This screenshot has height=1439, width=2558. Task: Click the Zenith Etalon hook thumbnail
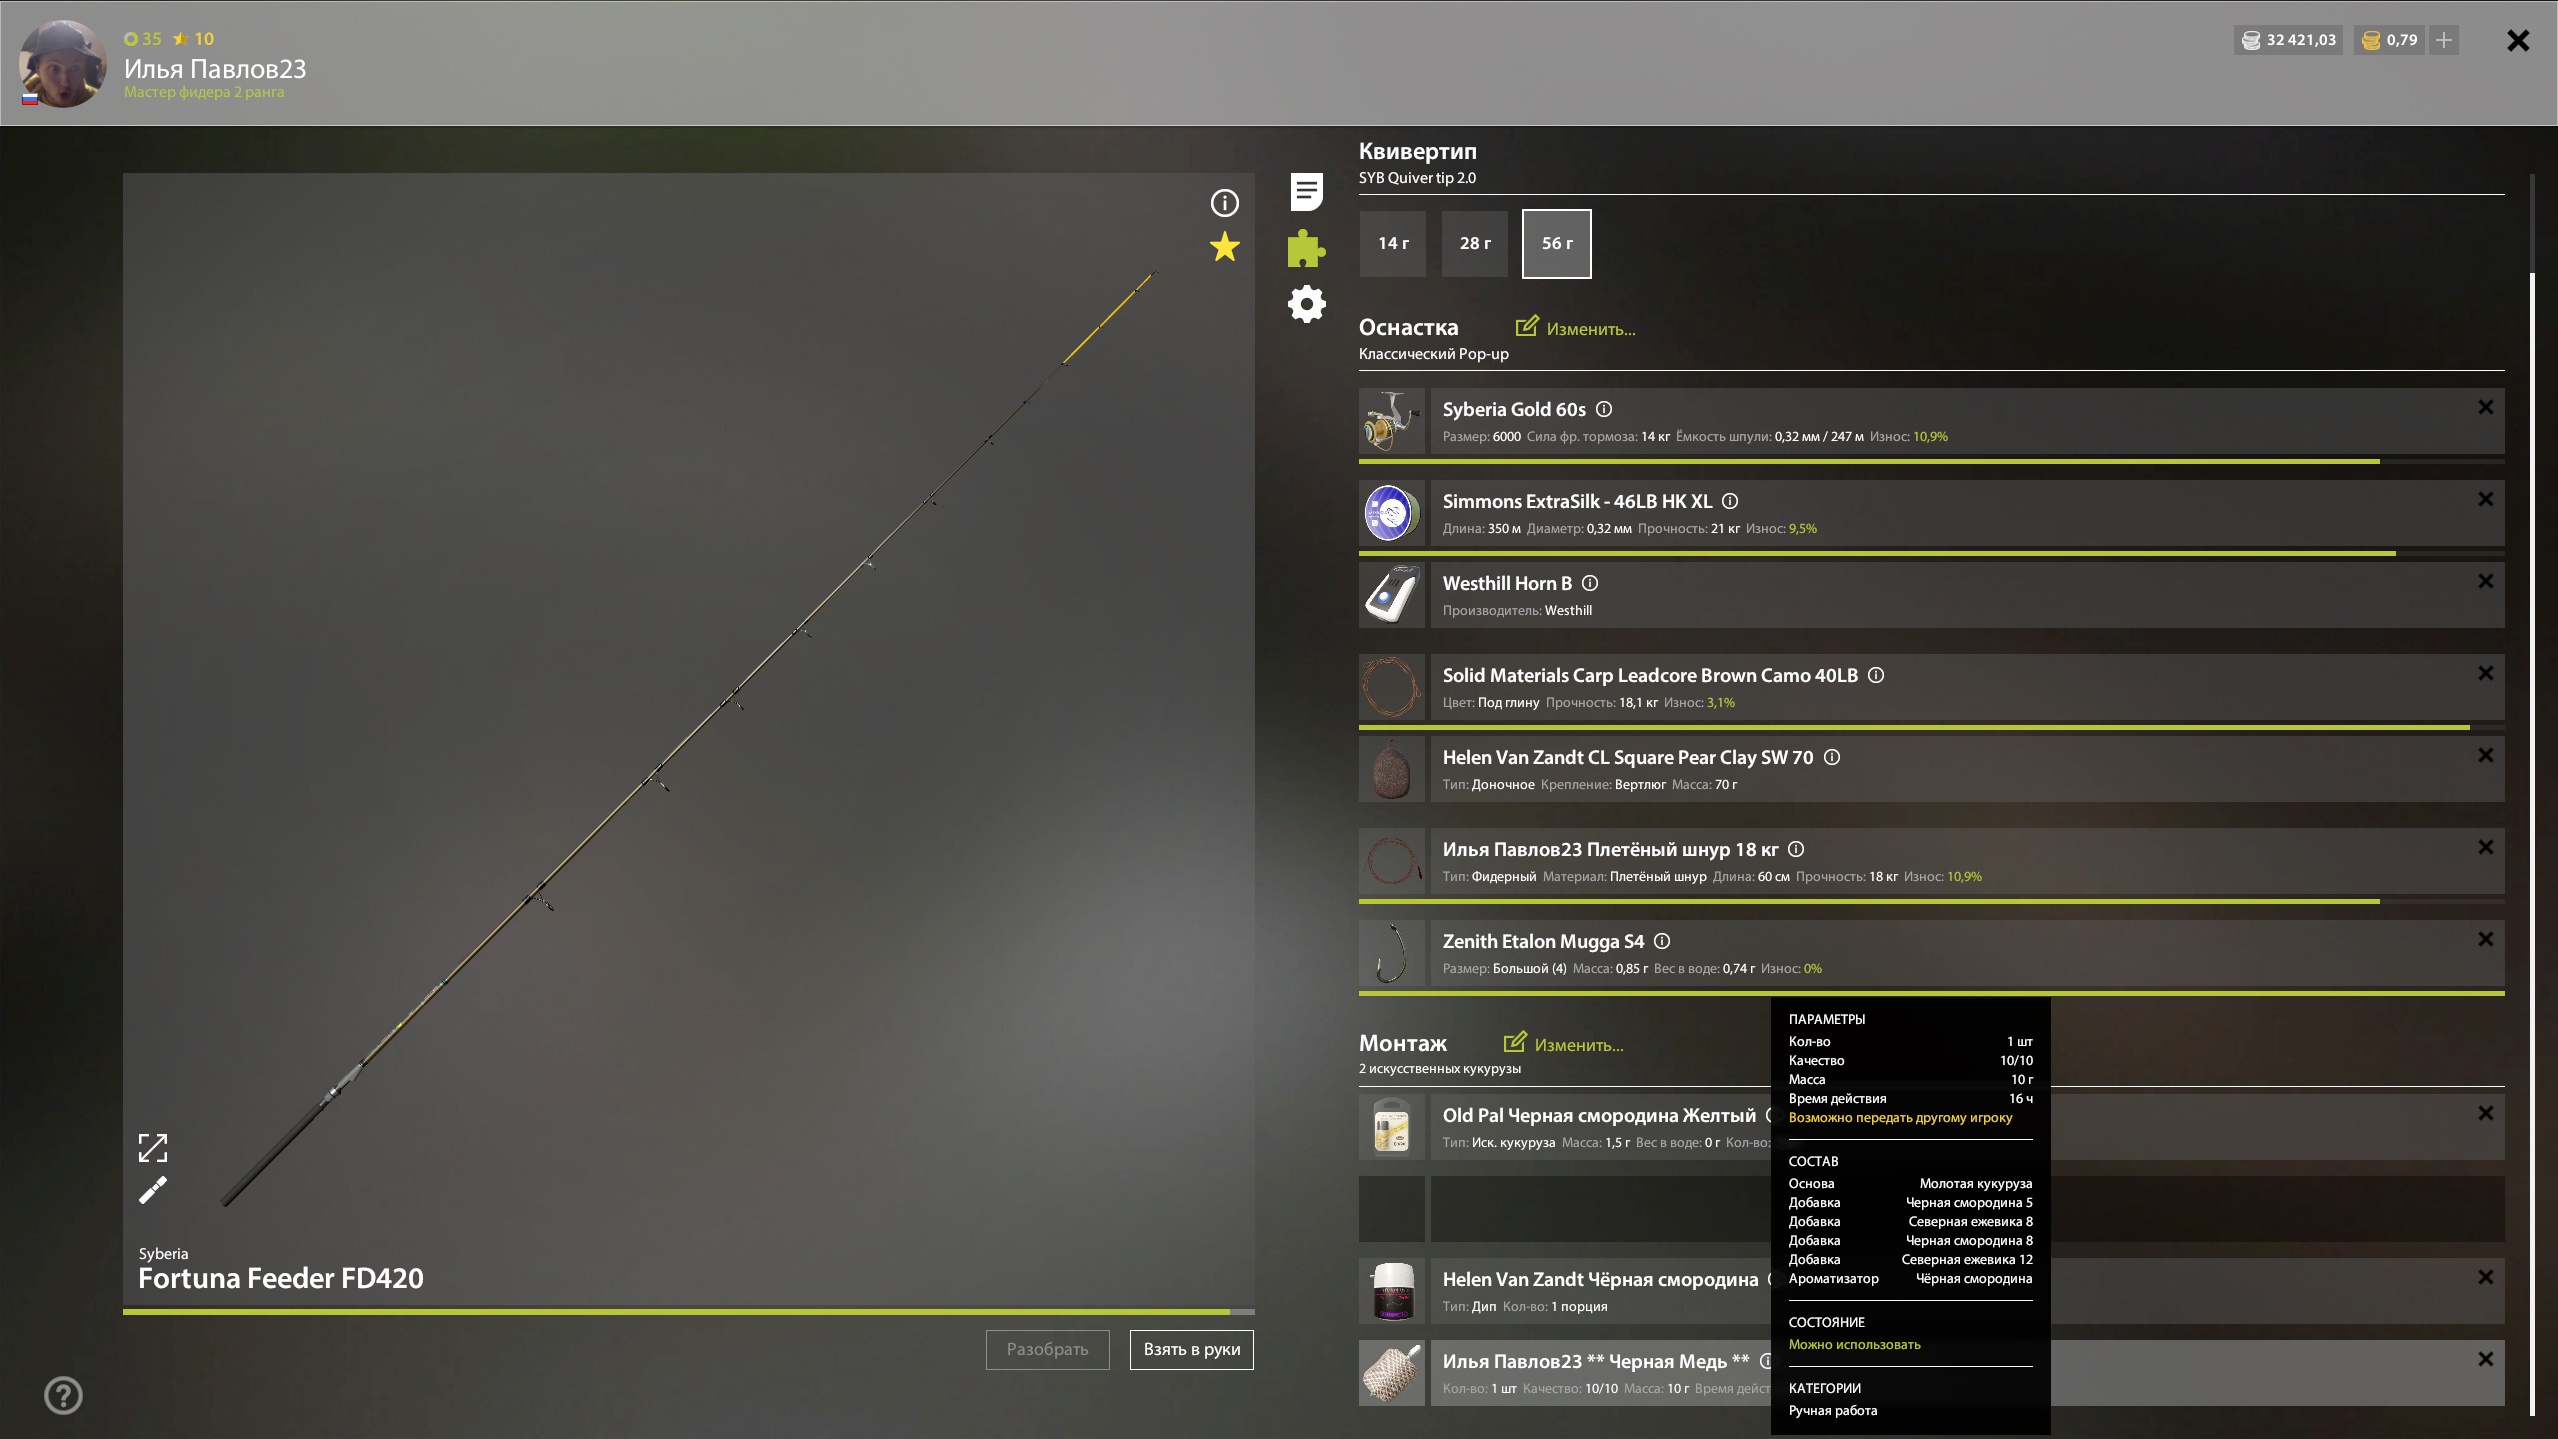(x=1391, y=953)
